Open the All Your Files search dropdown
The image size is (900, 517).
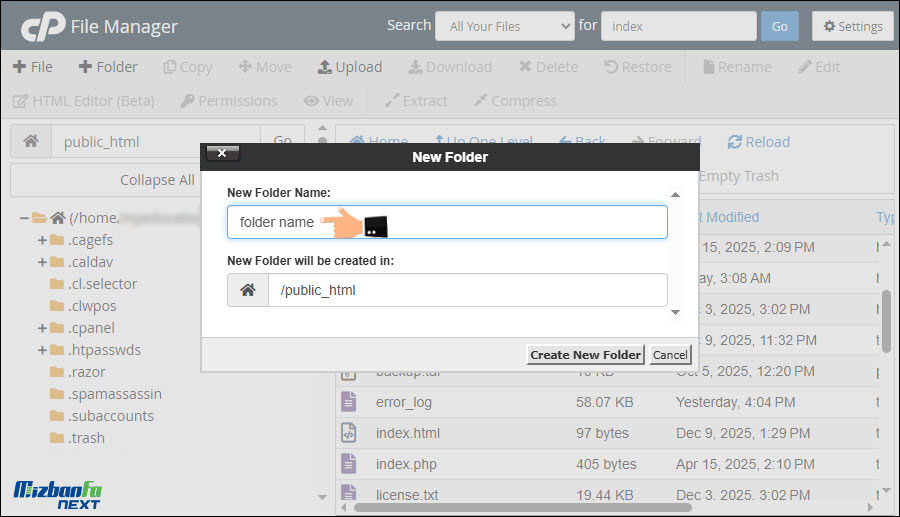click(x=504, y=26)
